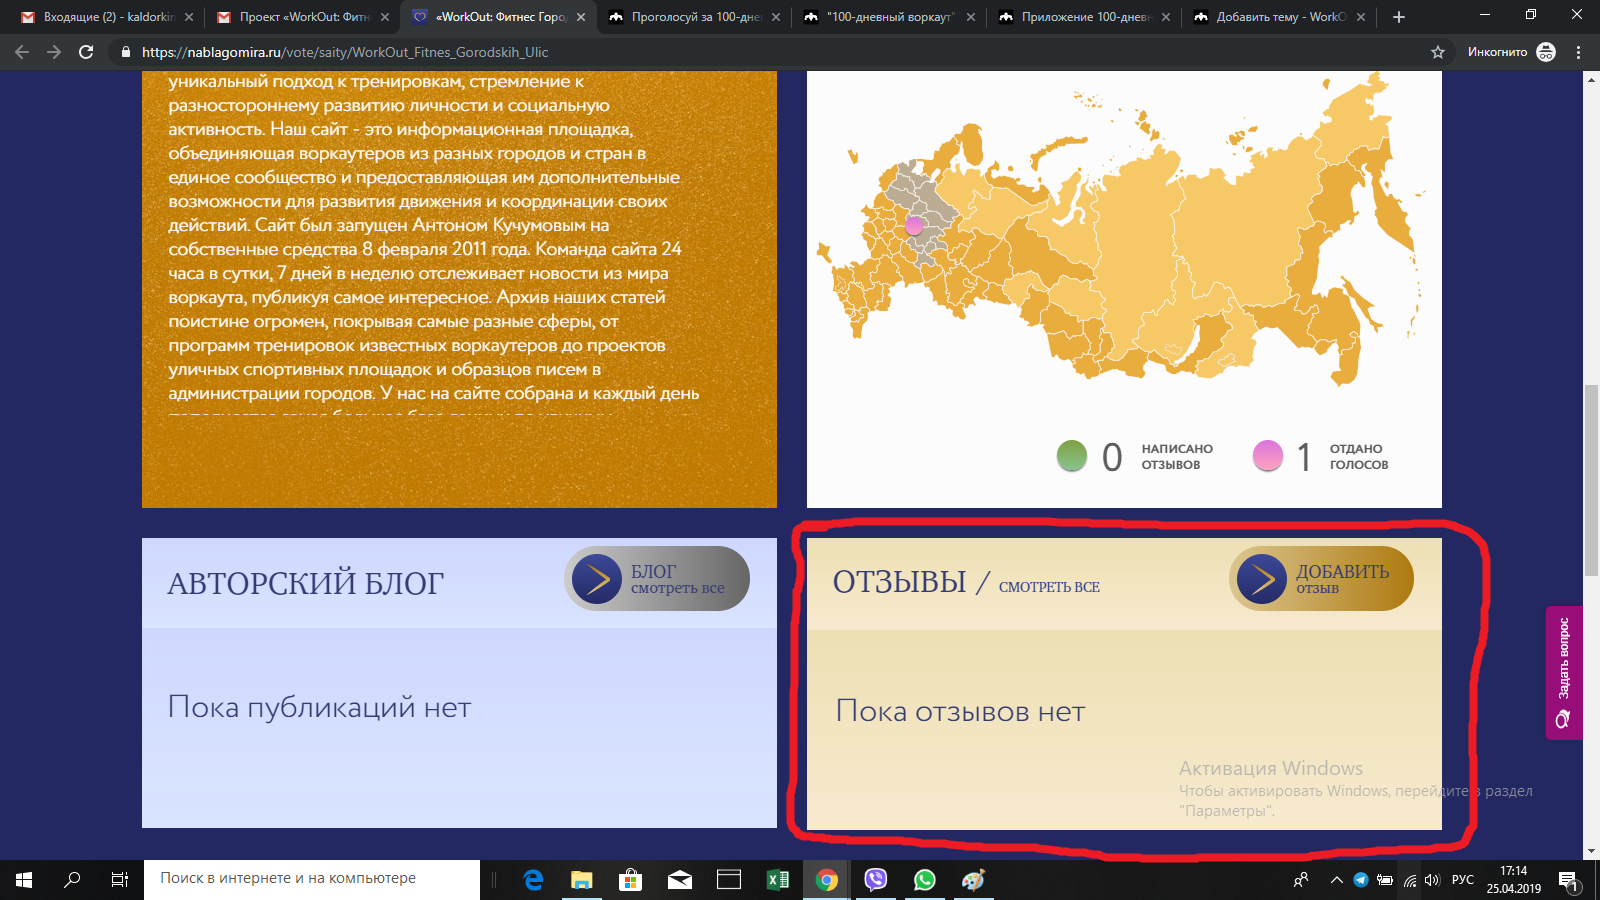
Task: Open Excel from the taskbar
Action: (x=778, y=880)
